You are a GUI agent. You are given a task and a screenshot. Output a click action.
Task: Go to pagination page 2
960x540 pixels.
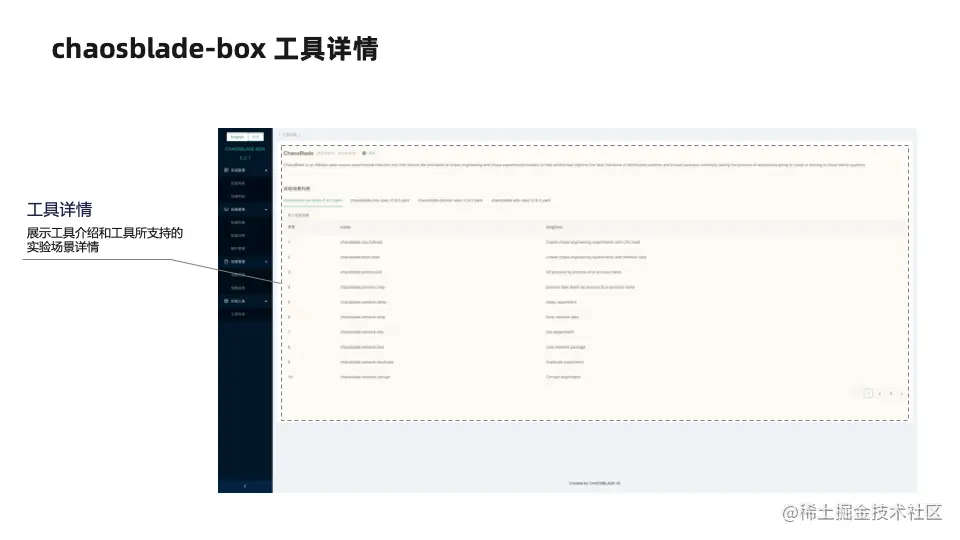[x=880, y=394]
